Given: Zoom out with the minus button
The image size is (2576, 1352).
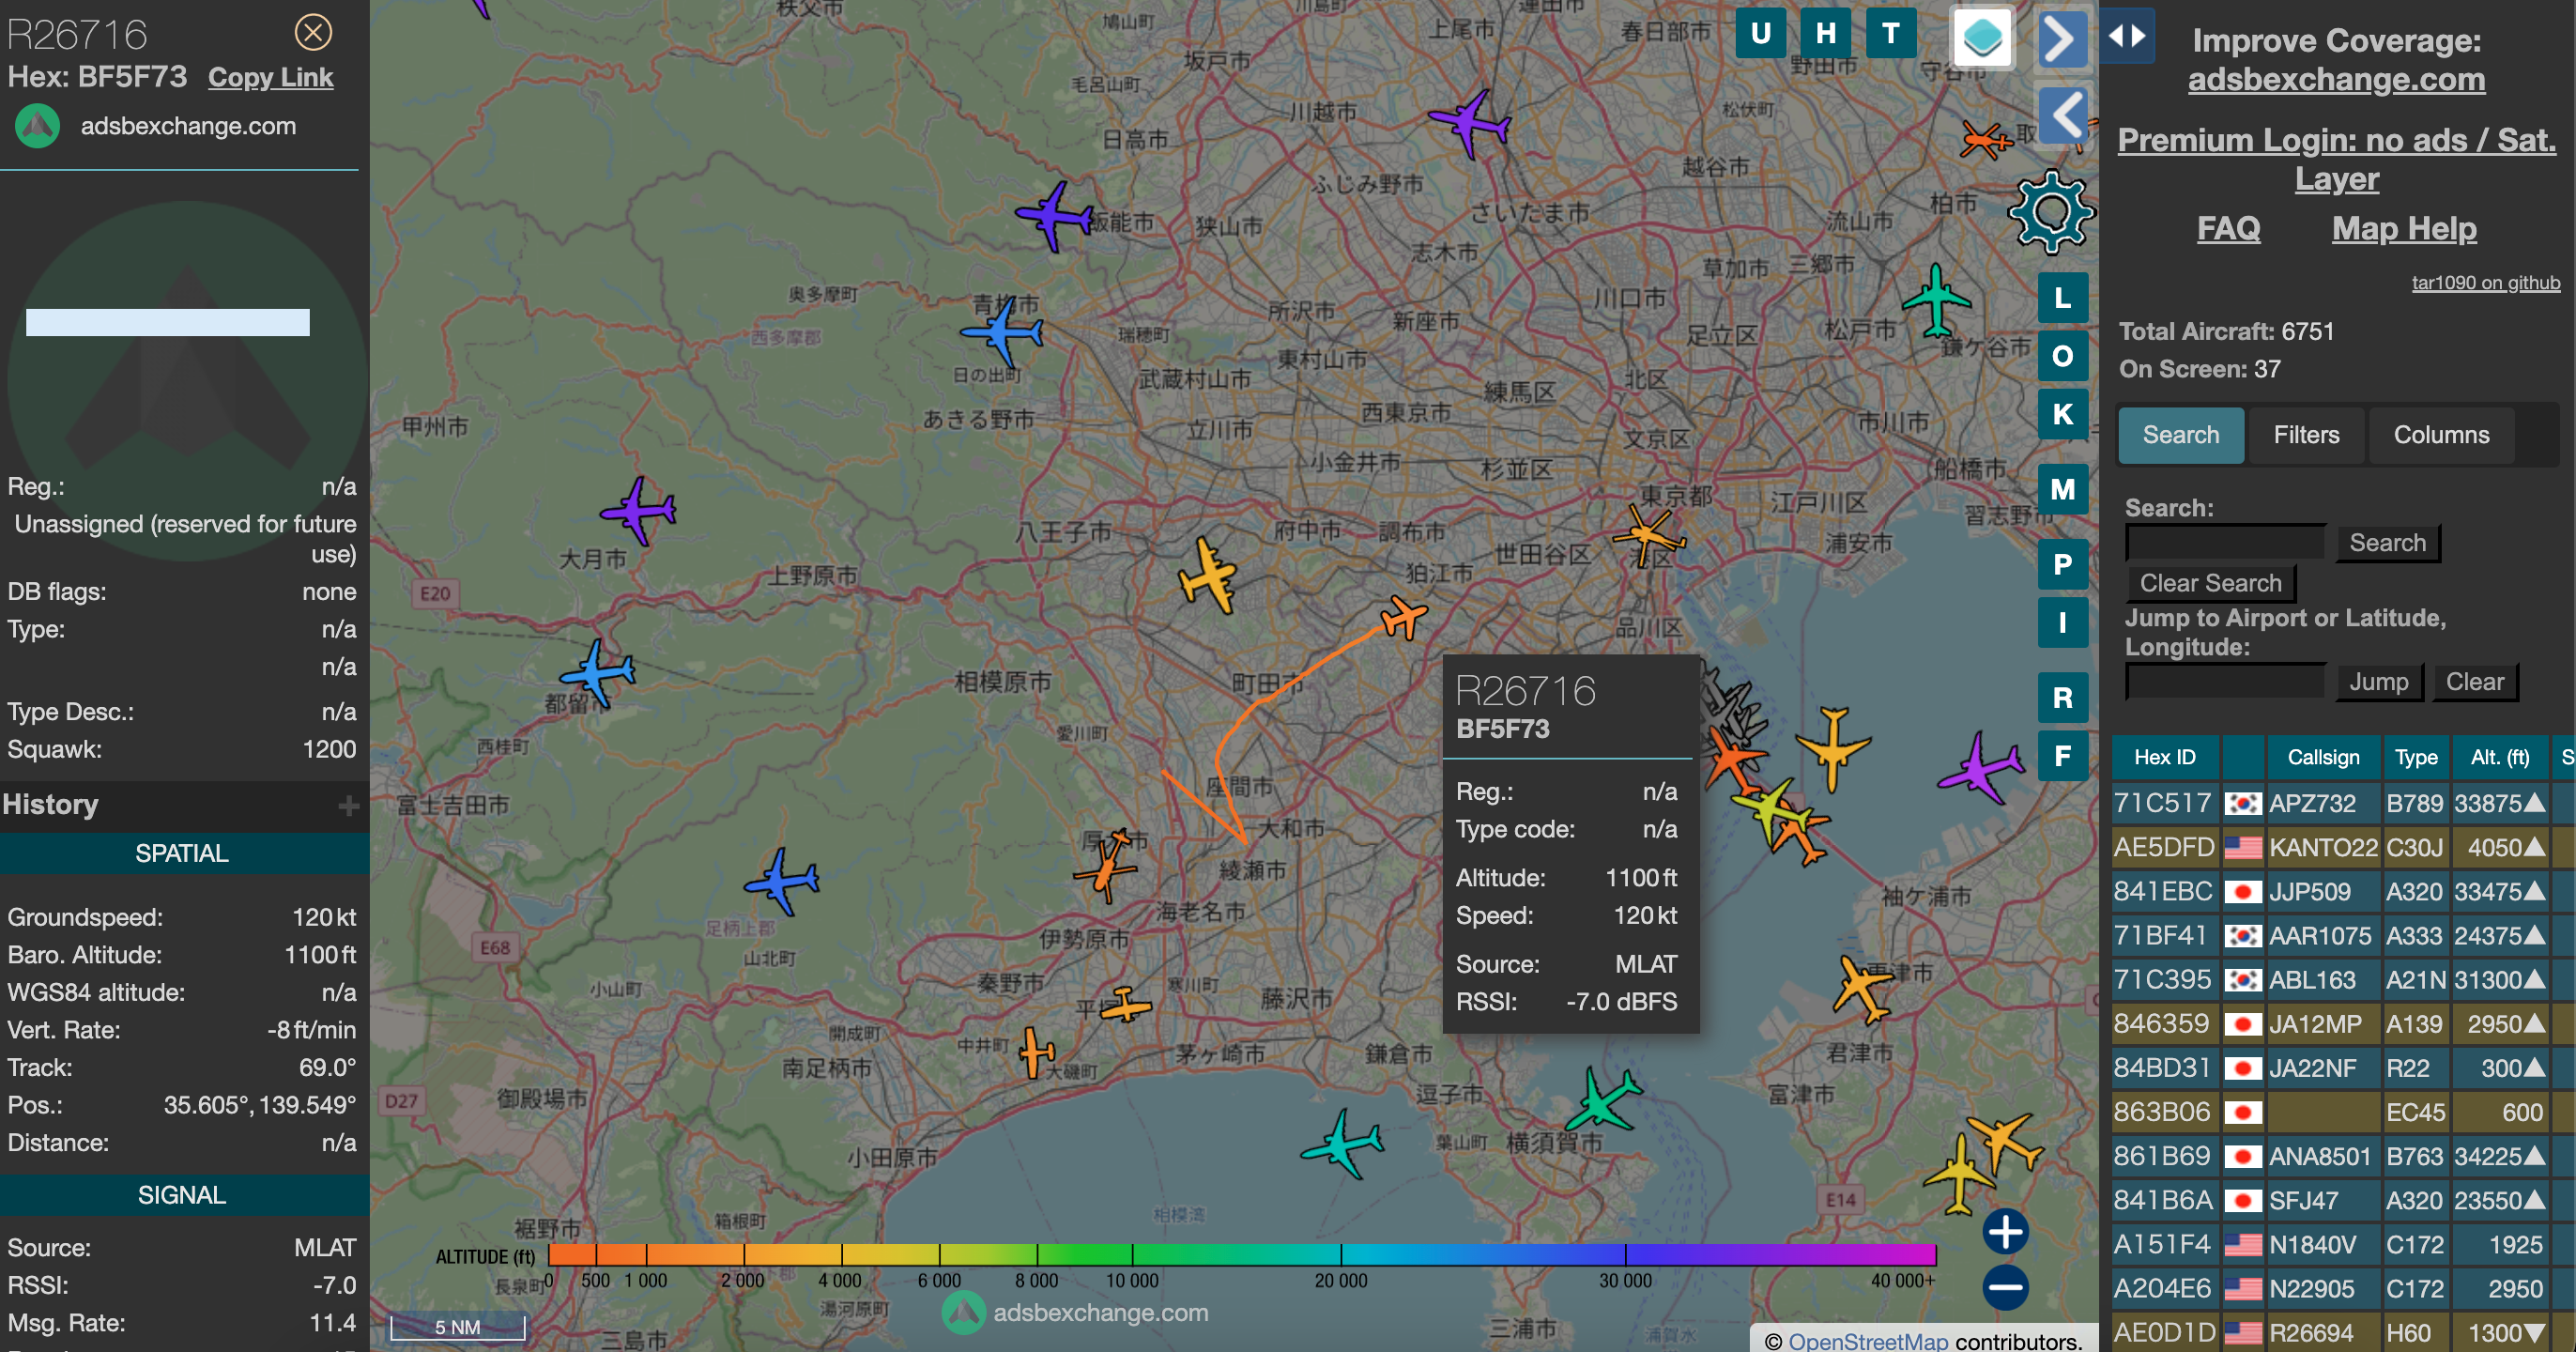Looking at the screenshot, I should pos(2005,1288).
